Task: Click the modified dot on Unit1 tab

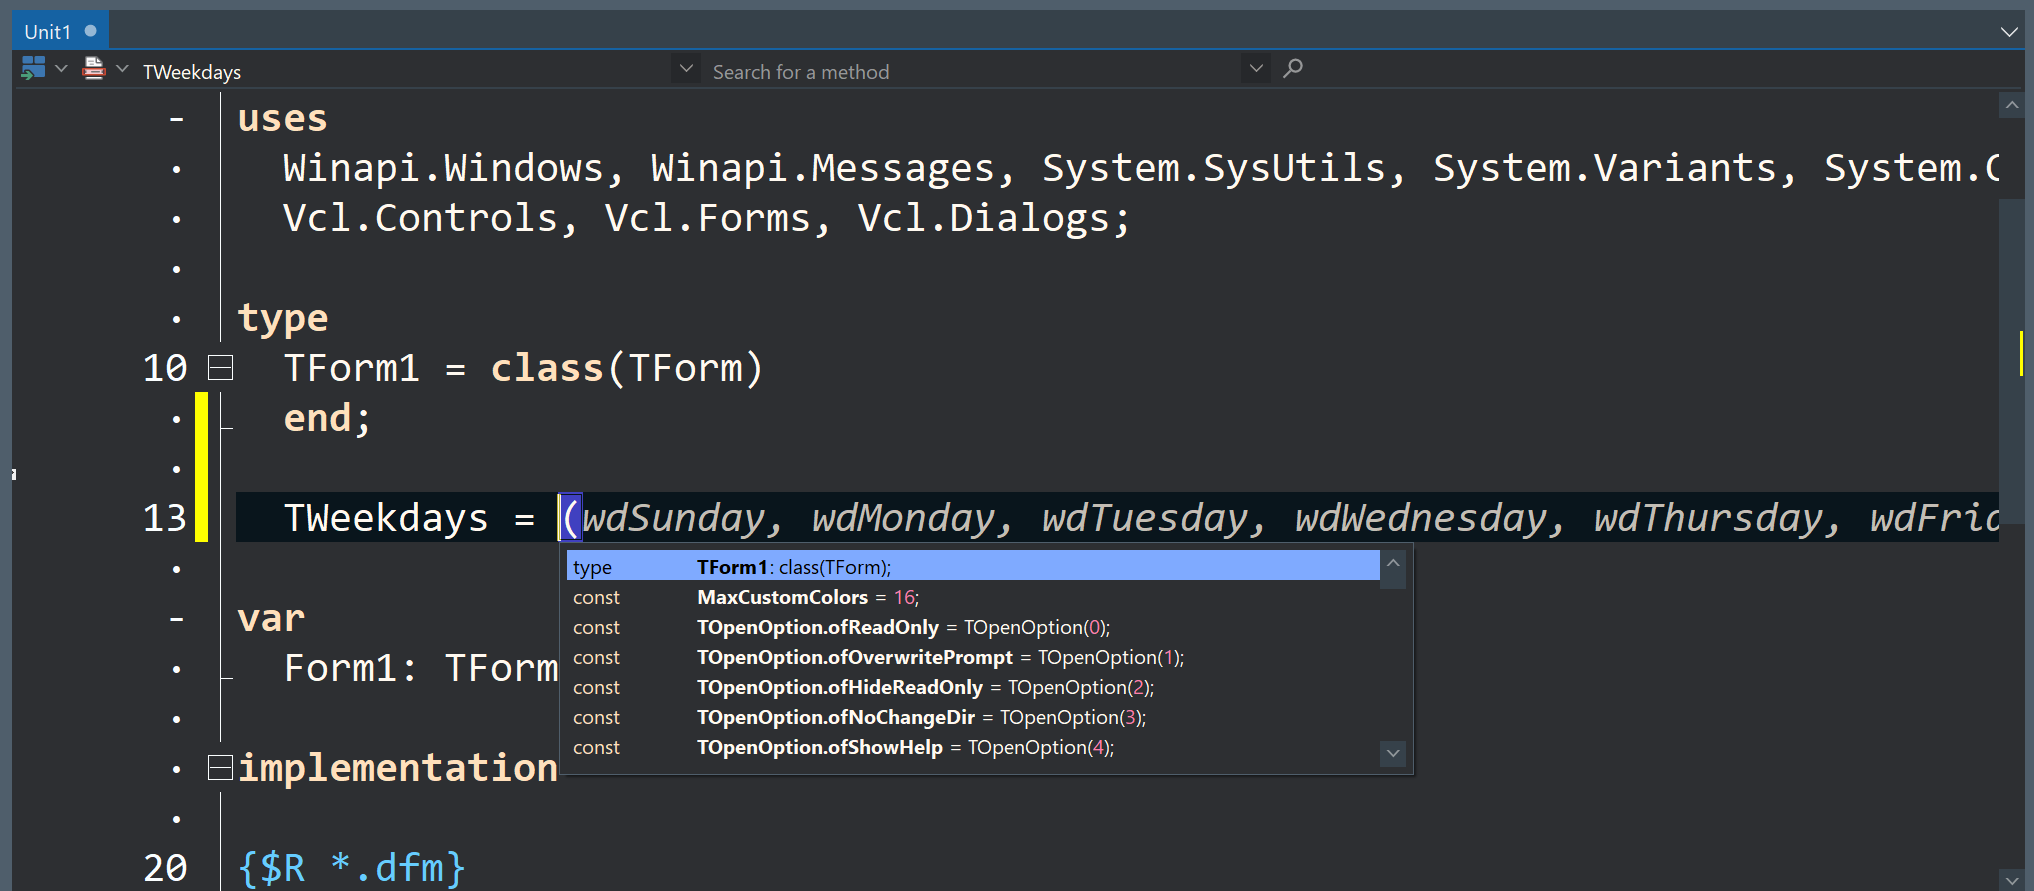Action: pos(91,31)
